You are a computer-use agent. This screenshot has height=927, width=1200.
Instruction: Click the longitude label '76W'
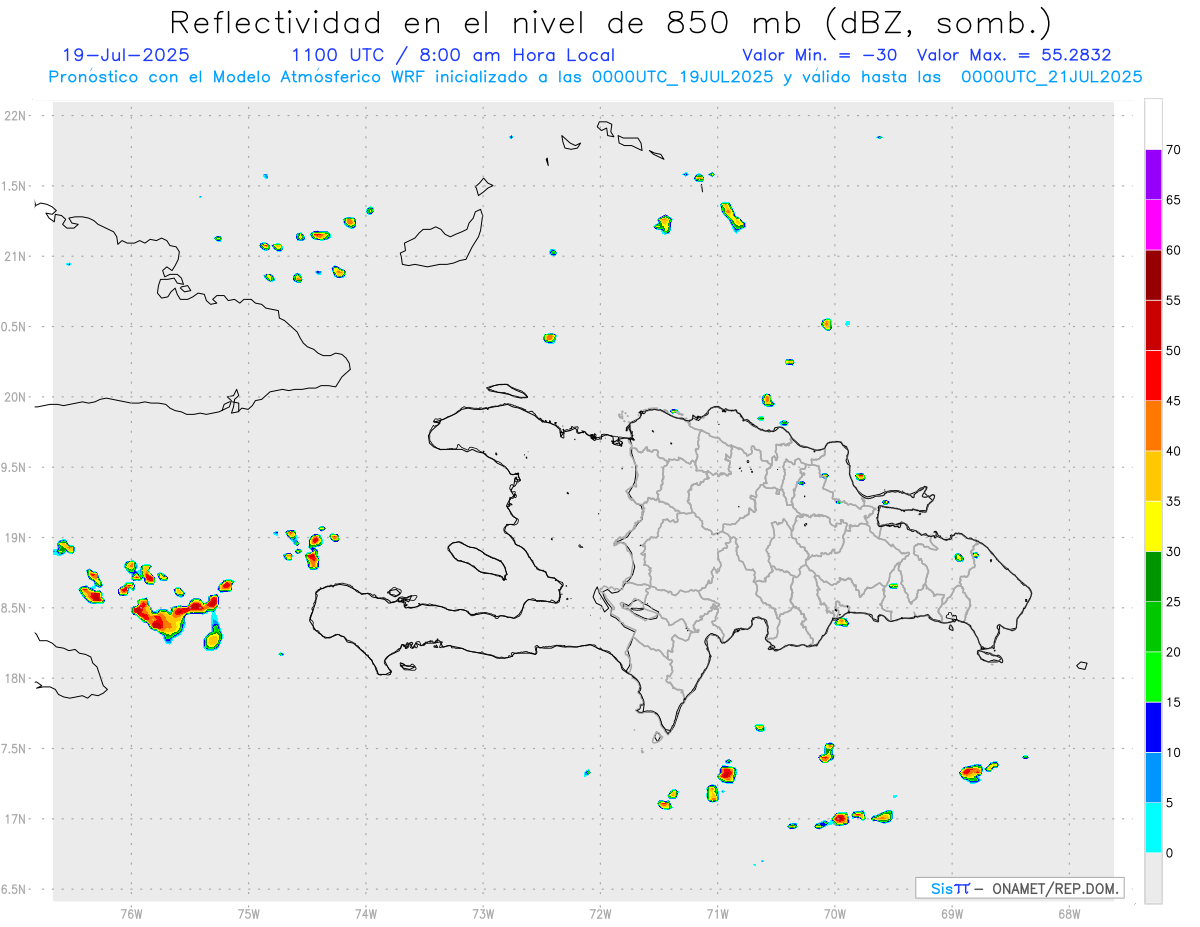click(131, 913)
